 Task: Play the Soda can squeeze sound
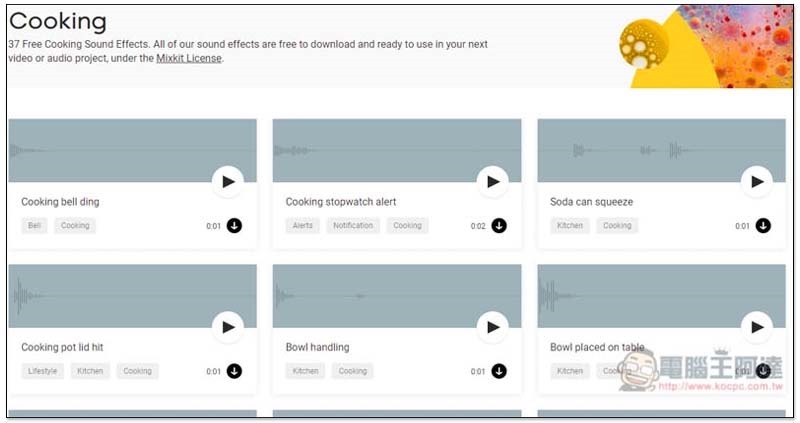coord(757,182)
